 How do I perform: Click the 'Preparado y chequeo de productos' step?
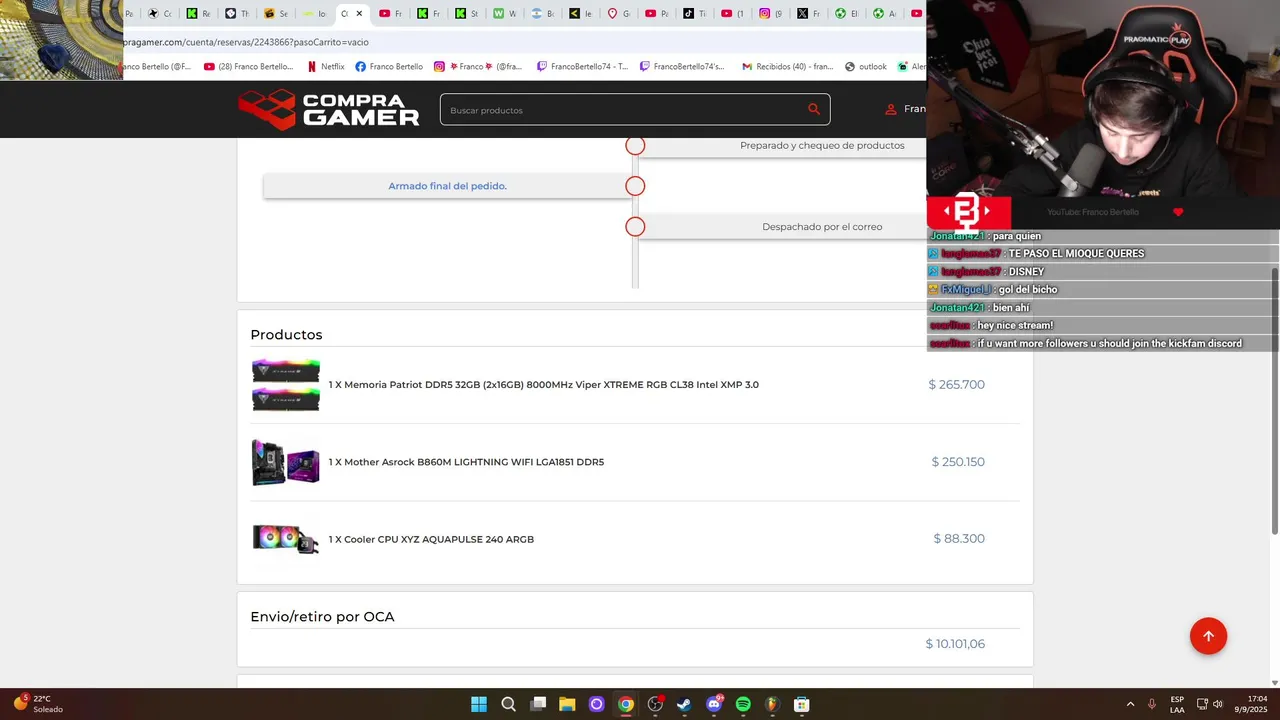pos(822,145)
